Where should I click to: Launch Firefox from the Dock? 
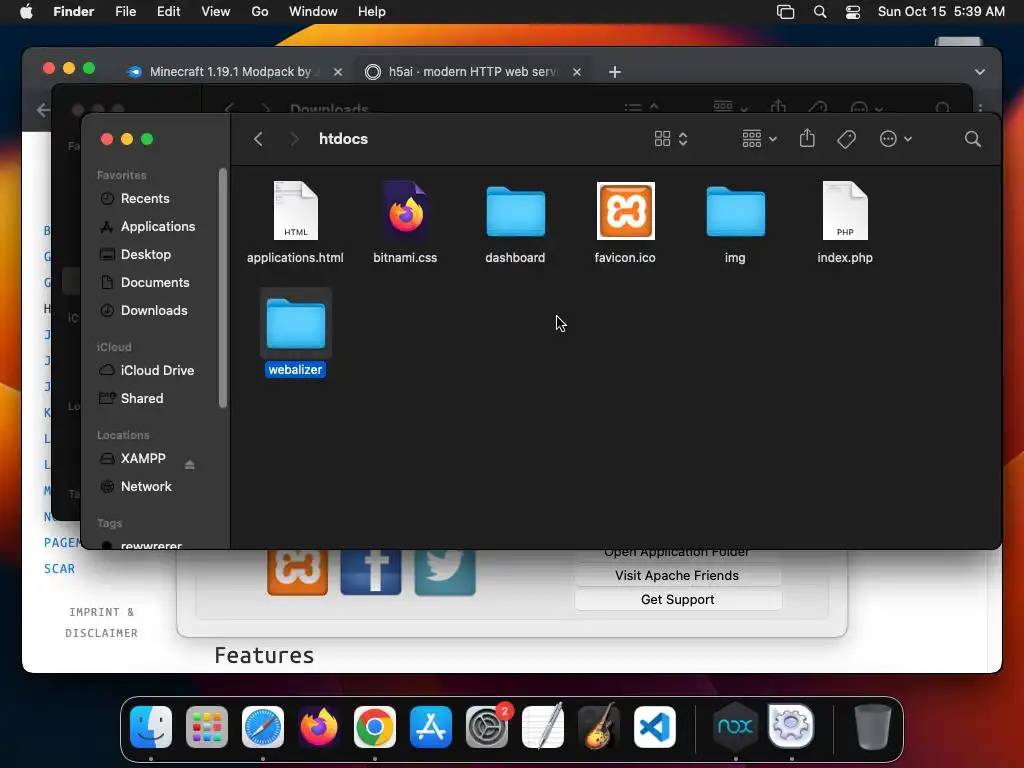(x=319, y=727)
